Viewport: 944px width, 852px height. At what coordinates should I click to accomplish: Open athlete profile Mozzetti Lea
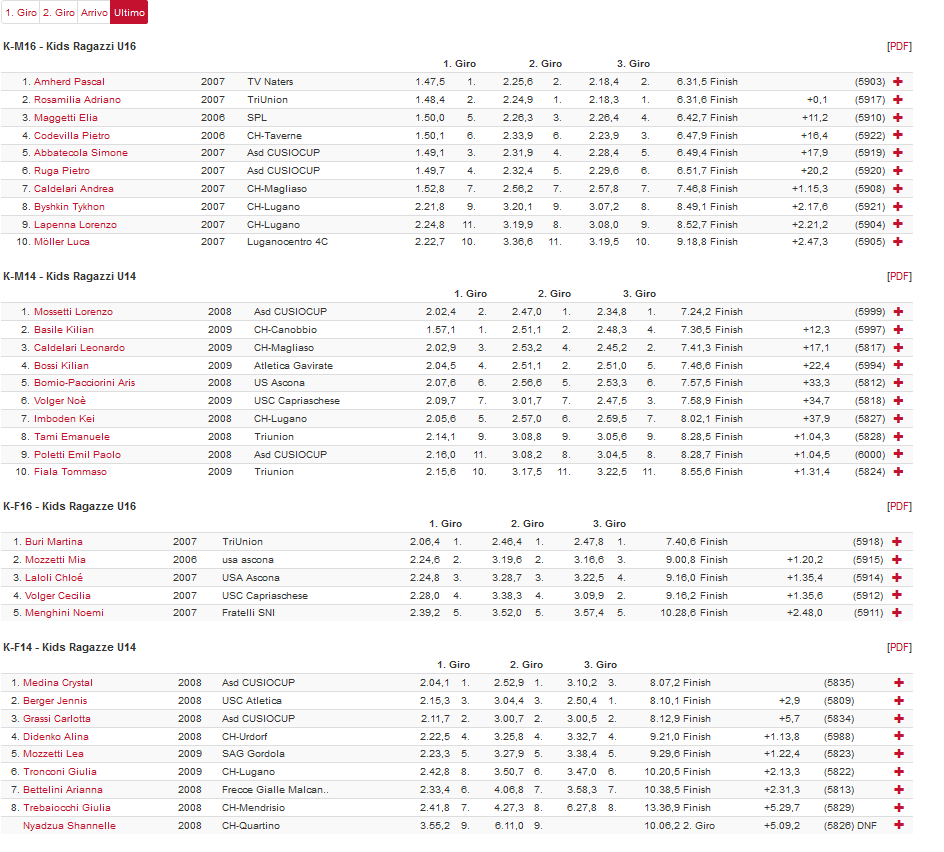[x=53, y=754]
